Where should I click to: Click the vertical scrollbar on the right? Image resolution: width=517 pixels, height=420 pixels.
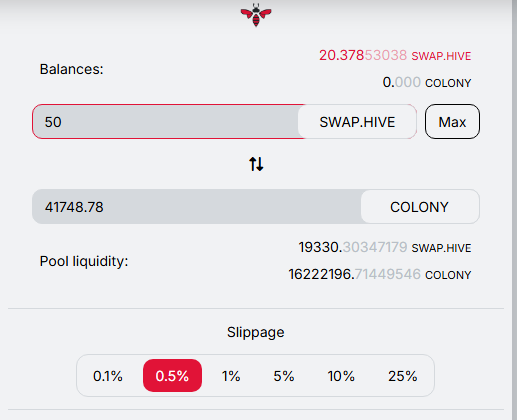(515, 210)
